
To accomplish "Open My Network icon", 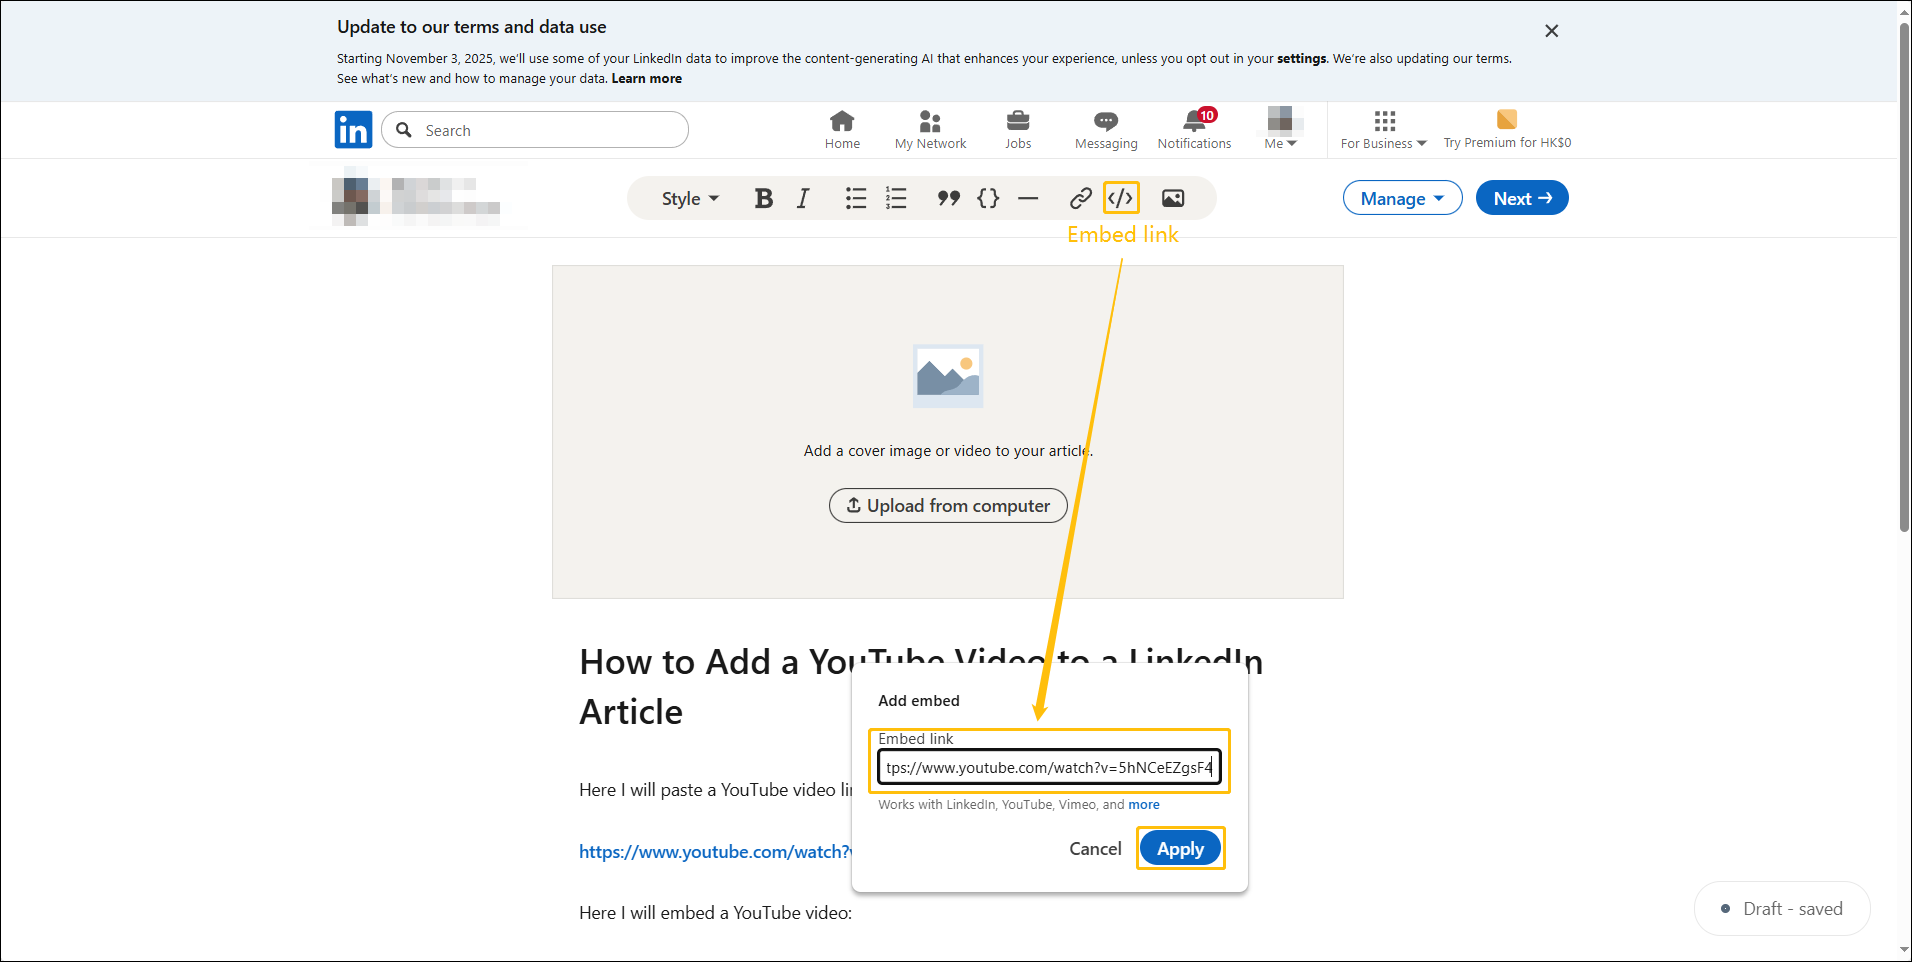I will pyautogui.click(x=930, y=121).
